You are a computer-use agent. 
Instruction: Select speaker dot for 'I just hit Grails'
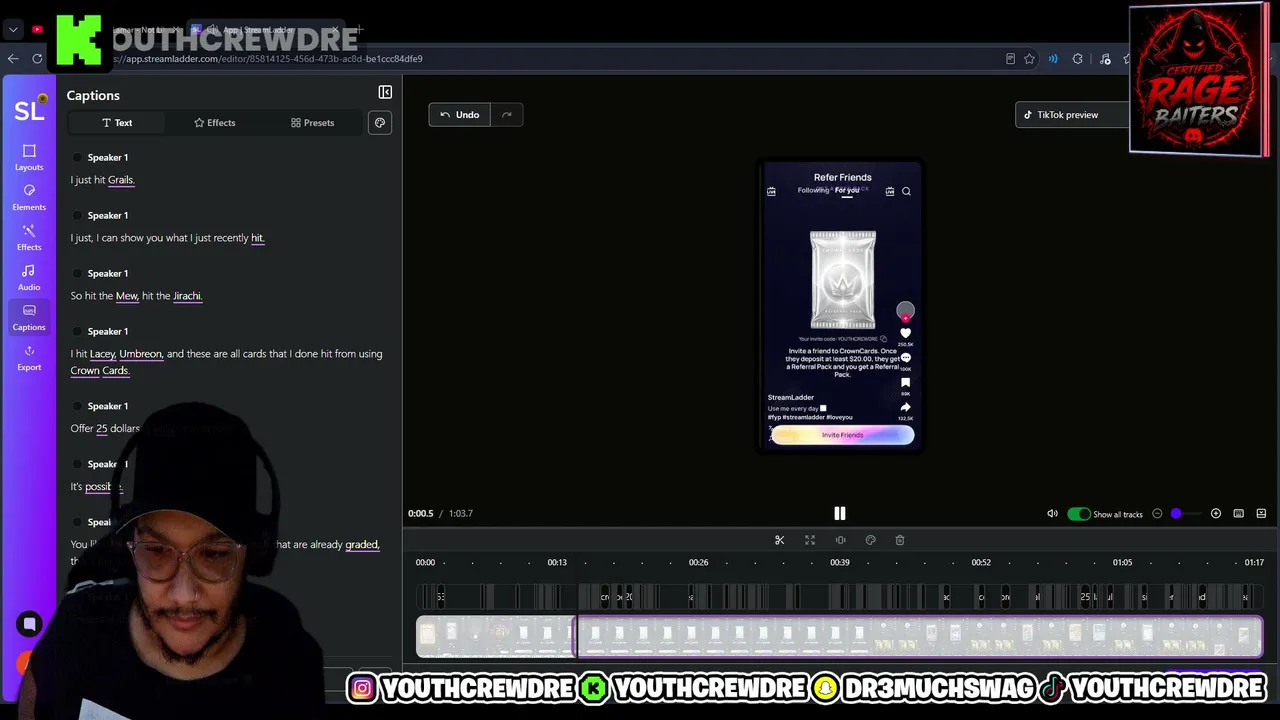(x=77, y=158)
